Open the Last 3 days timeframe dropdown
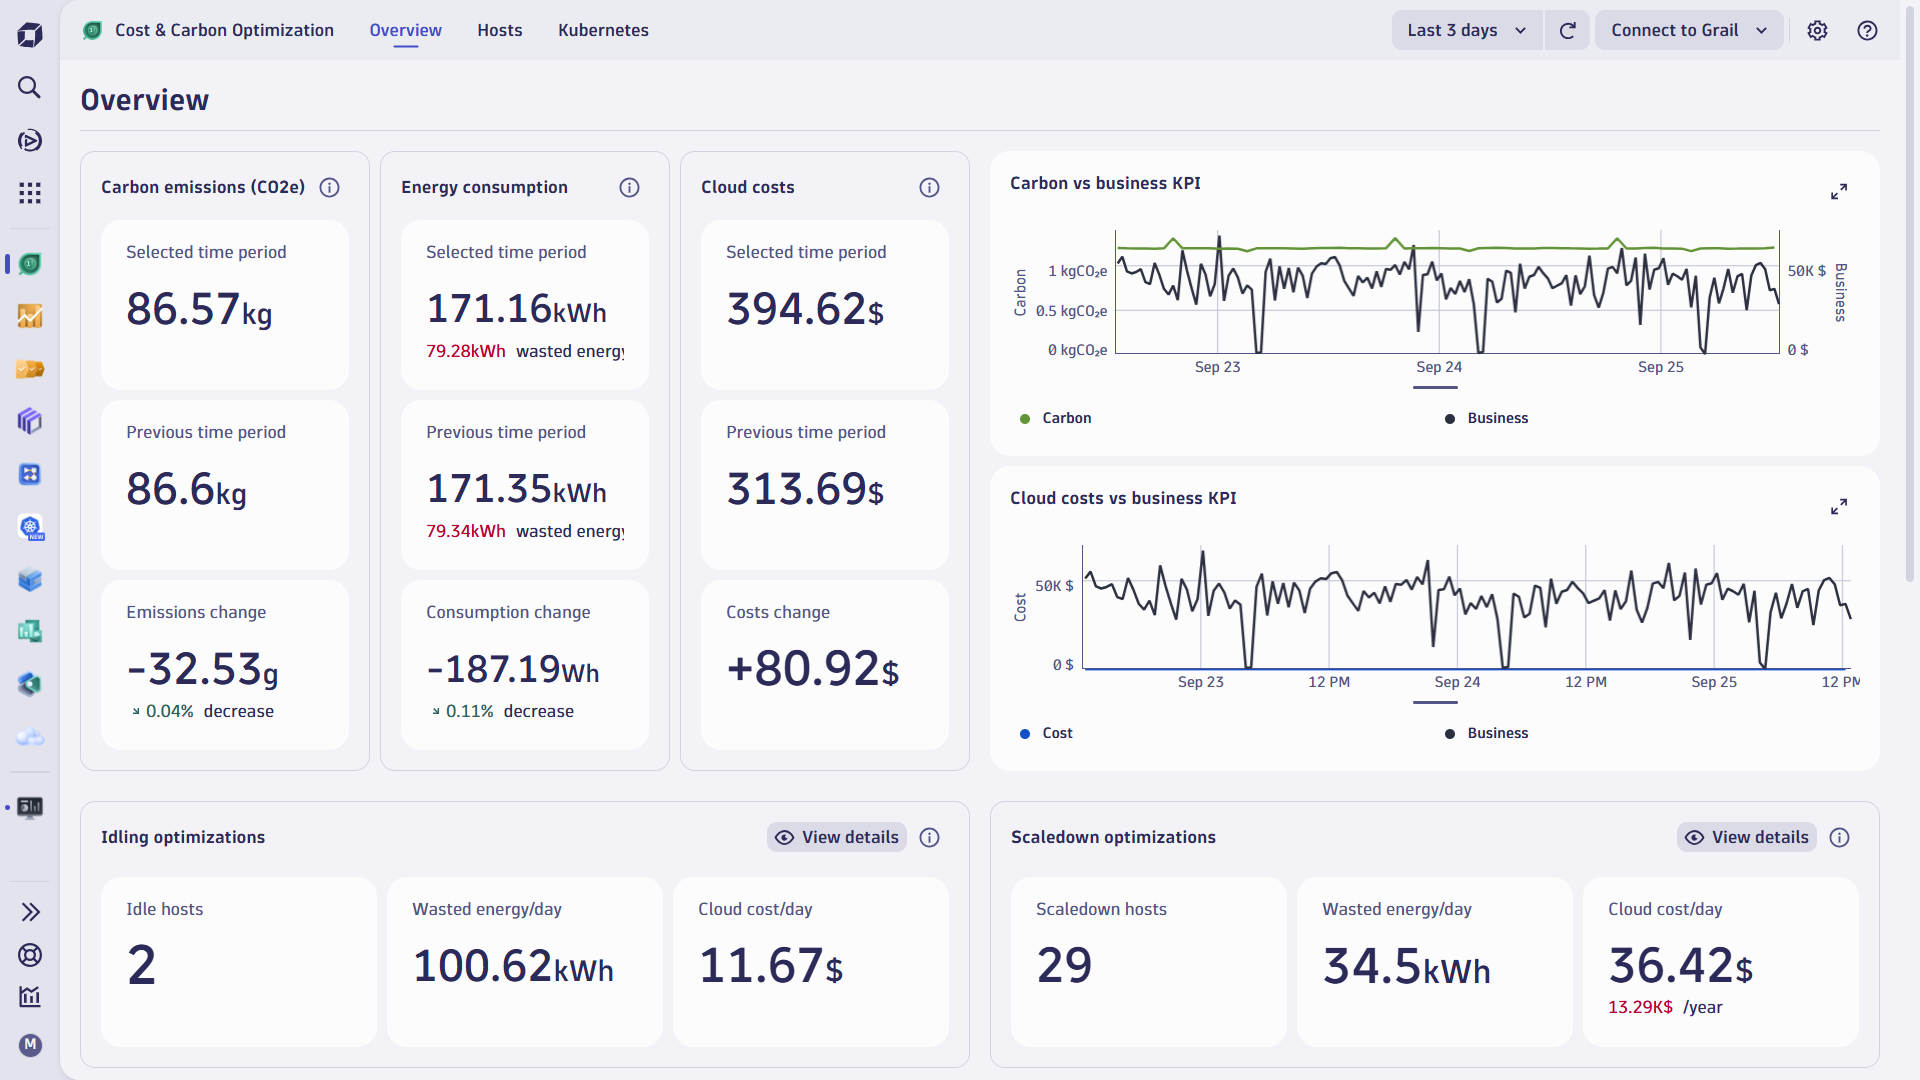This screenshot has width=1920, height=1080. point(1466,30)
